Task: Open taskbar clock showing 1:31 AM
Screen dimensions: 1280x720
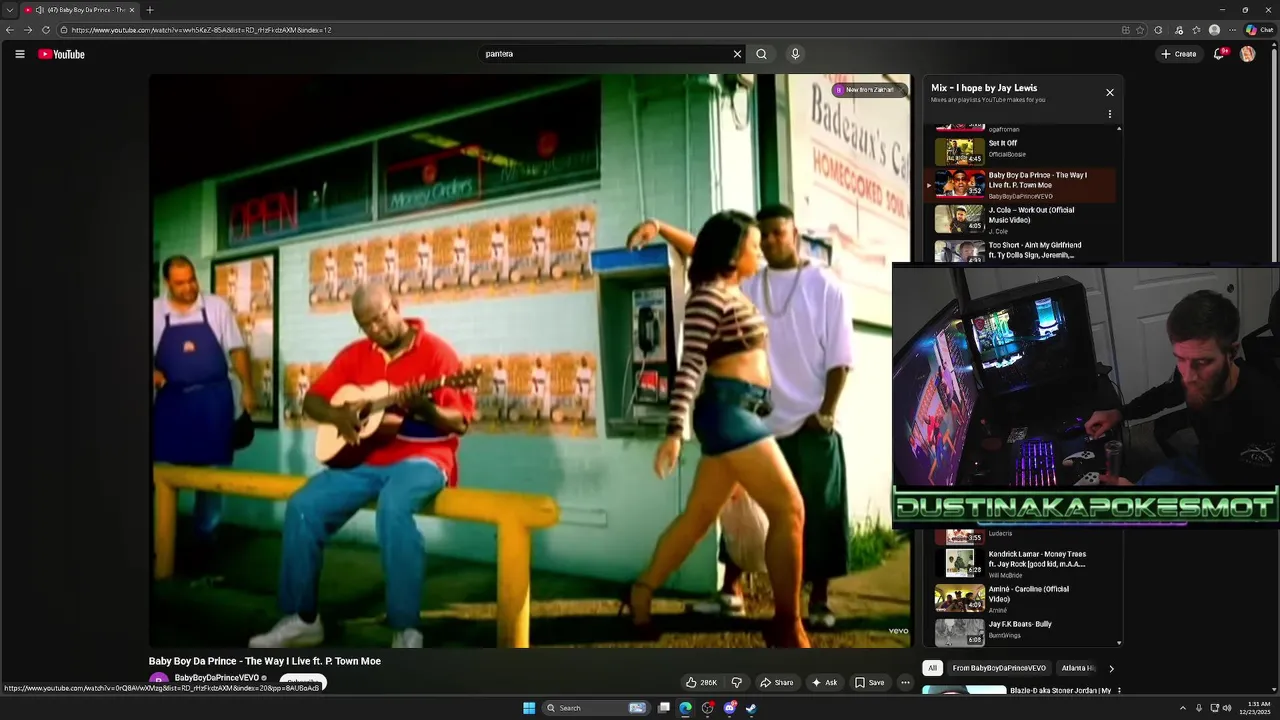Action: tap(1259, 708)
